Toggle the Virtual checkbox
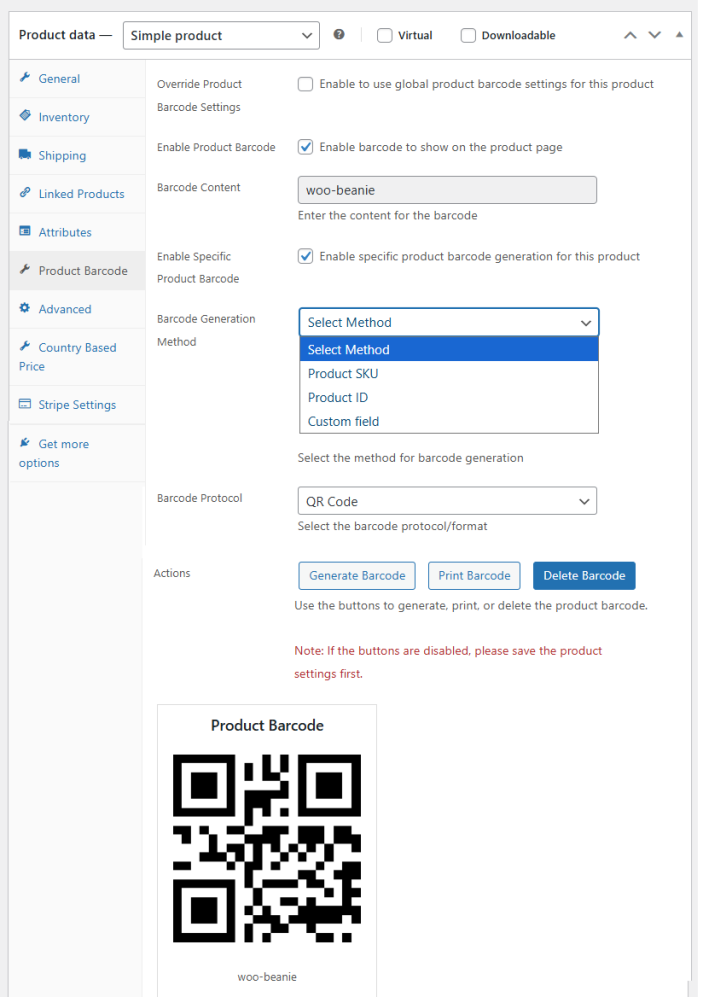The image size is (703, 997). click(x=385, y=36)
